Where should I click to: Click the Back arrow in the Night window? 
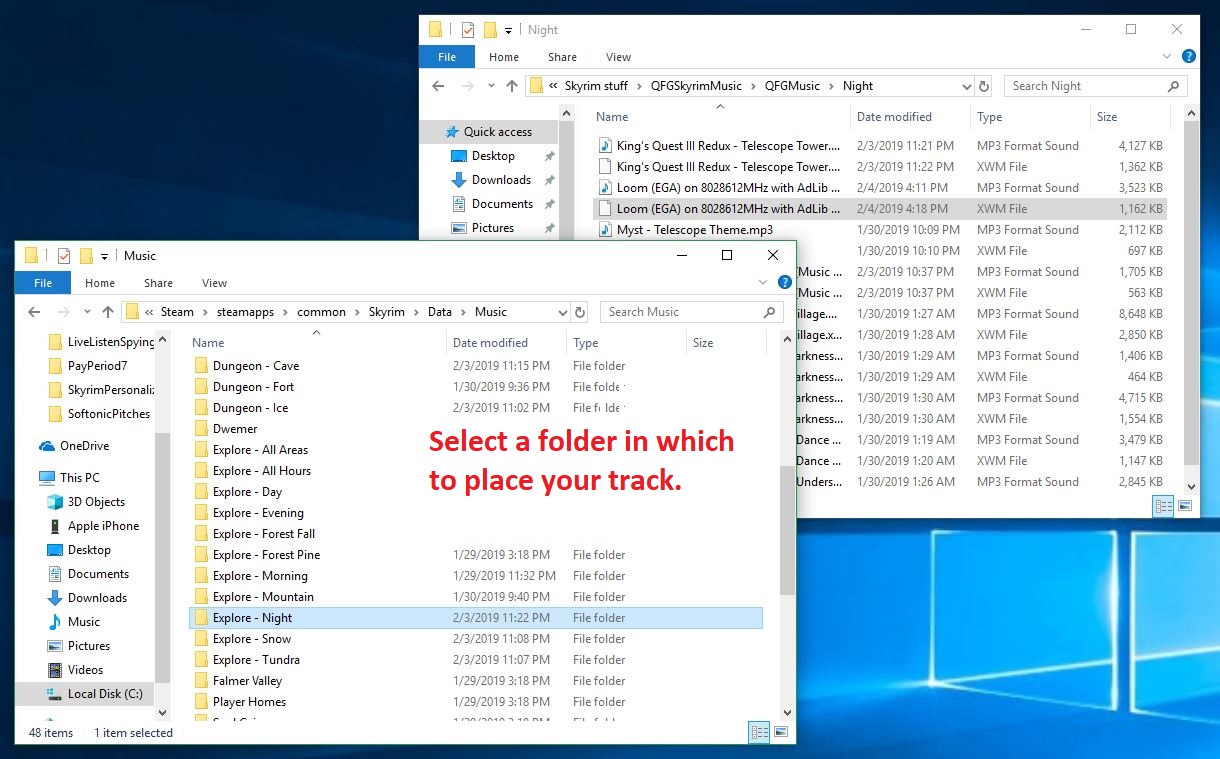click(437, 86)
